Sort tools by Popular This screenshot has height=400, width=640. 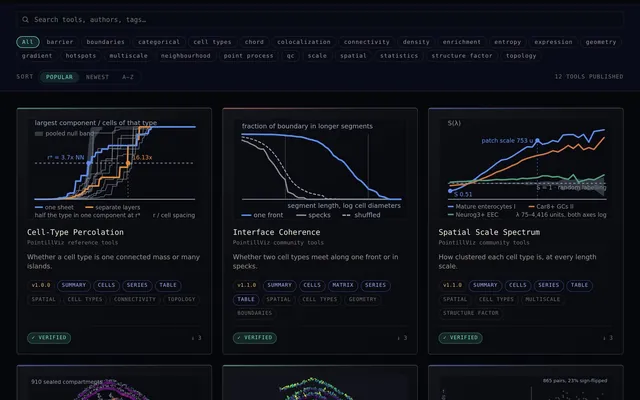click(59, 77)
